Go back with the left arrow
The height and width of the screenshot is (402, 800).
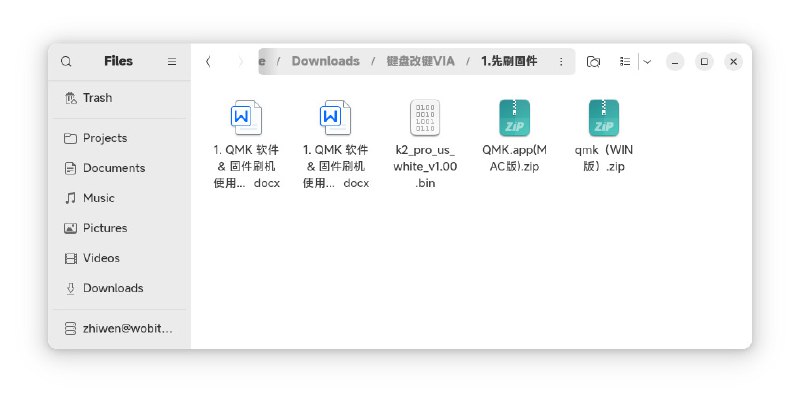(x=208, y=62)
